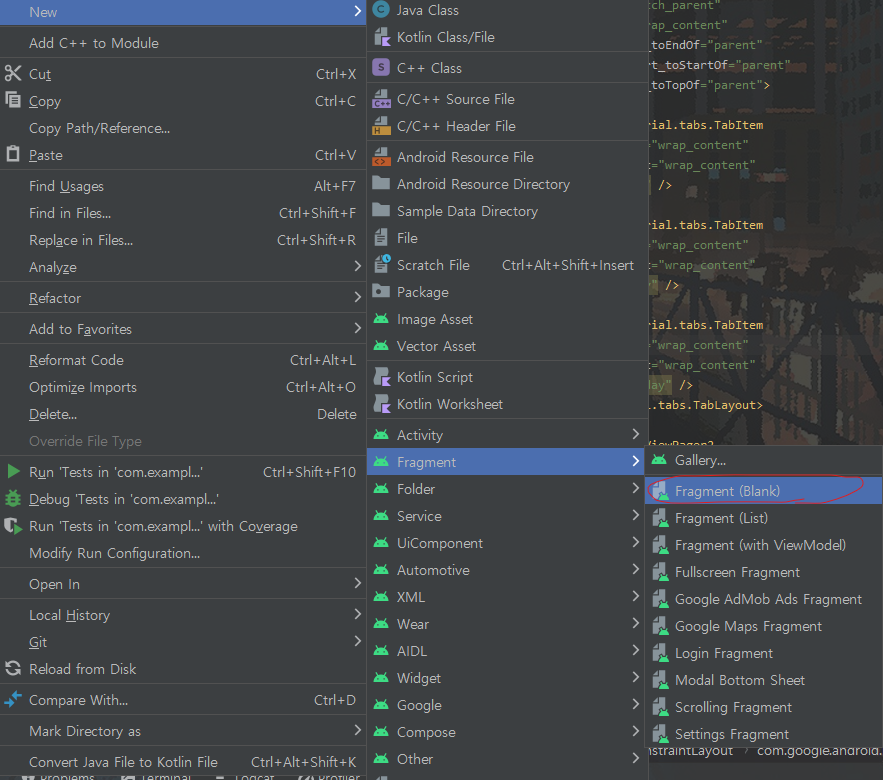Select Optimize Imports
The height and width of the screenshot is (780, 883).
(183, 387)
